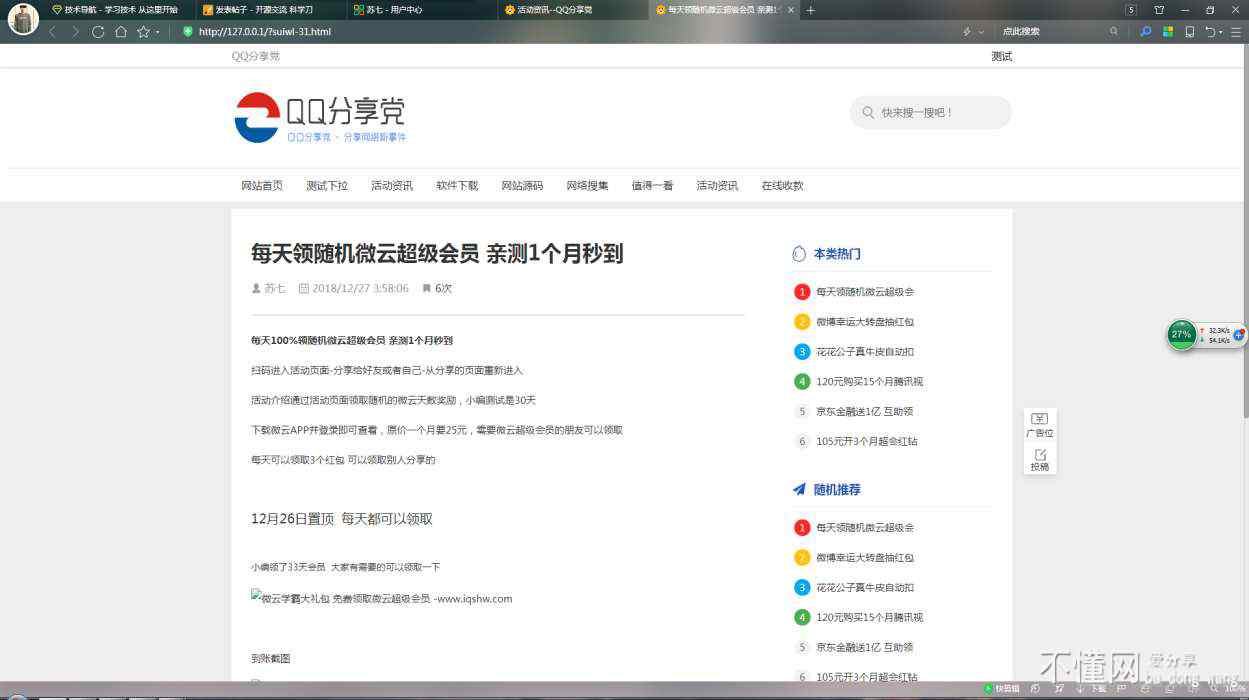Close the active 每天领随机微云超级会员 tab
1249x700 pixels.
pos(792,10)
